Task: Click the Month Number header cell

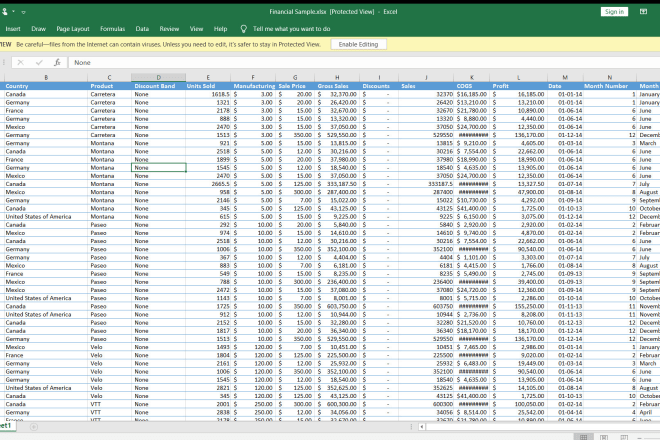Action: coord(610,86)
